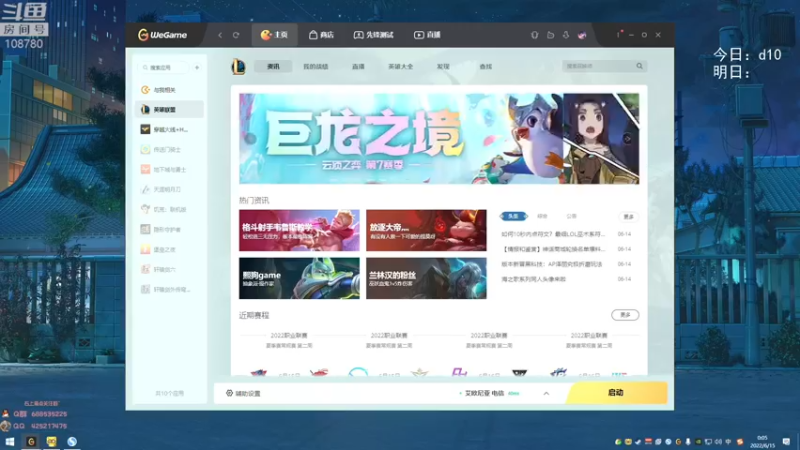Select the 饥荒 联机版 sidebar entry
The width and height of the screenshot is (800, 450).
pos(169,209)
